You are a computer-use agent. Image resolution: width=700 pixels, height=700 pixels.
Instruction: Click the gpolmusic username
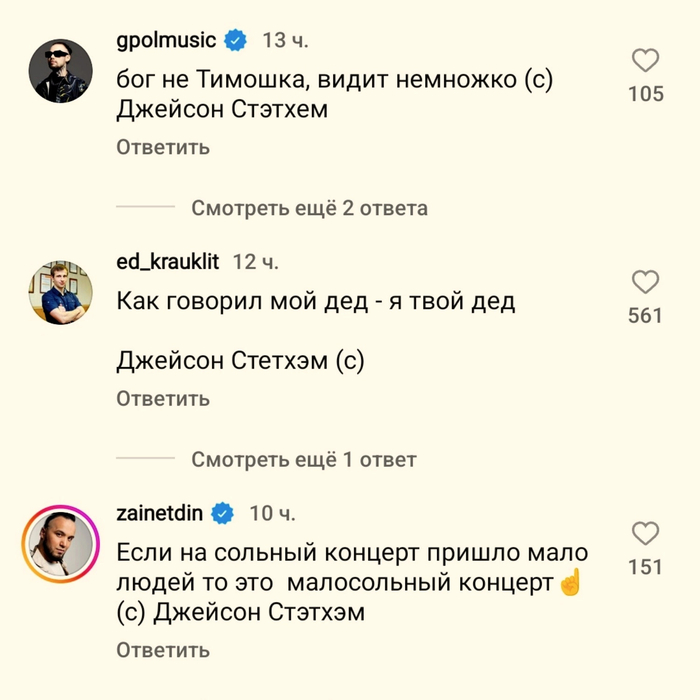pyautogui.click(x=166, y=41)
